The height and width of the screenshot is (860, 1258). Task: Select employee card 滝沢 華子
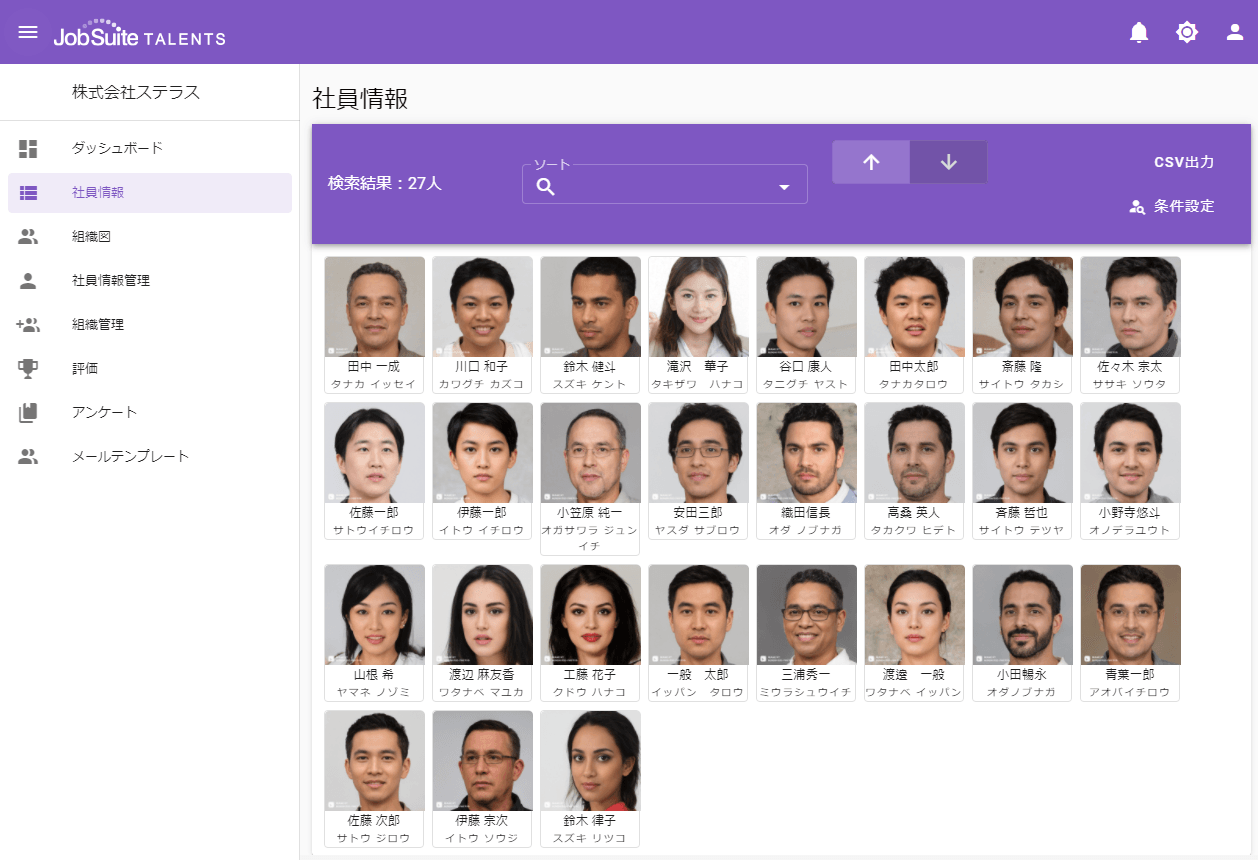tap(698, 325)
